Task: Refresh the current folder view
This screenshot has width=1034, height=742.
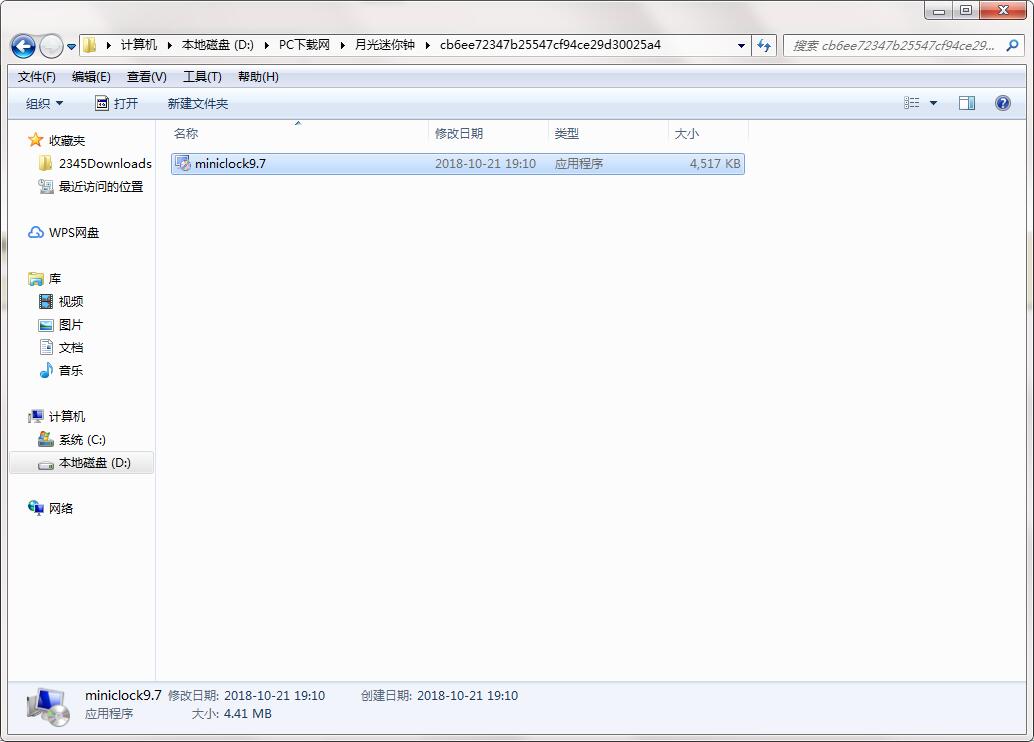Action: [764, 46]
